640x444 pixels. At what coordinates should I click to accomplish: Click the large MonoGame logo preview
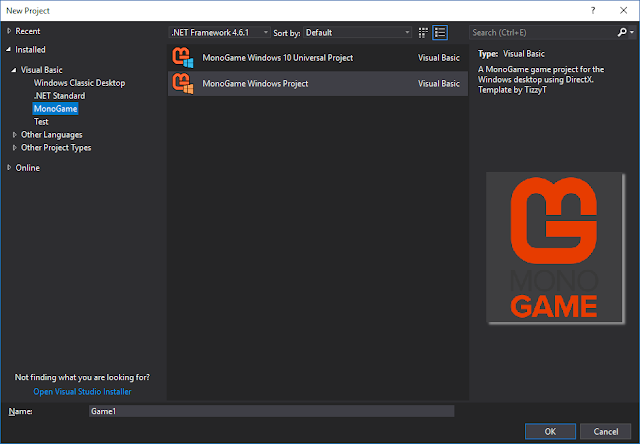point(555,248)
